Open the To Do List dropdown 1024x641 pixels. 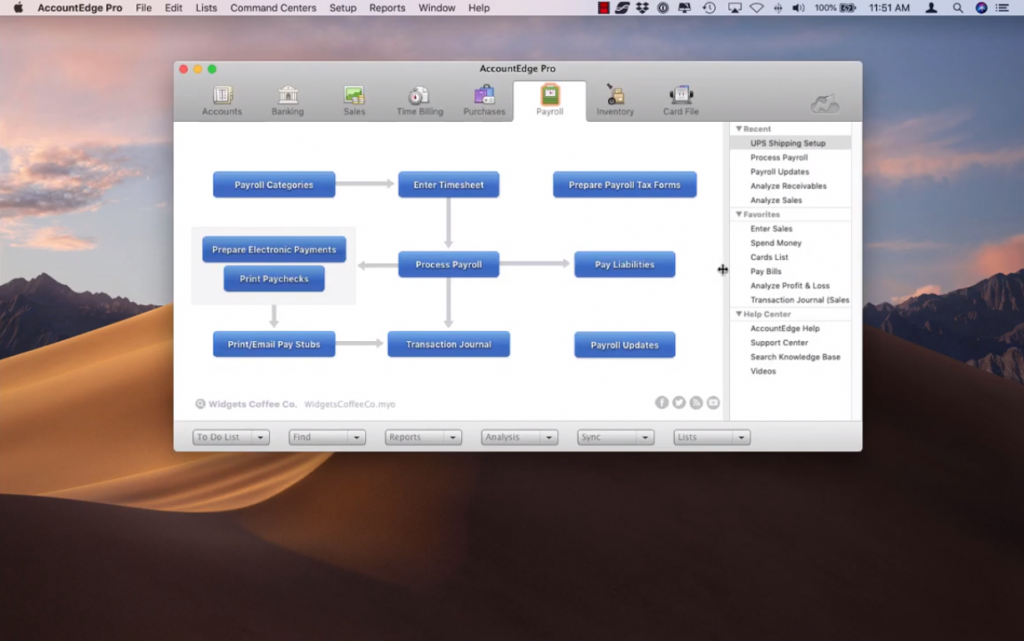coord(231,437)
